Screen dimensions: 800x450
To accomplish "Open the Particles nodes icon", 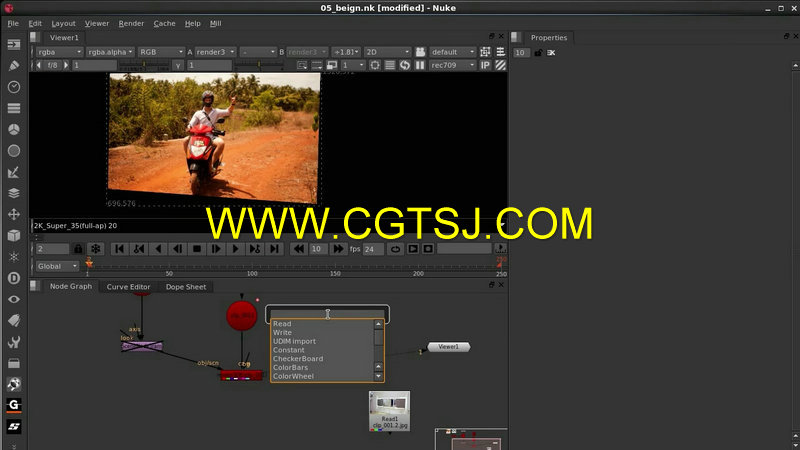I will tap(14, 257).
